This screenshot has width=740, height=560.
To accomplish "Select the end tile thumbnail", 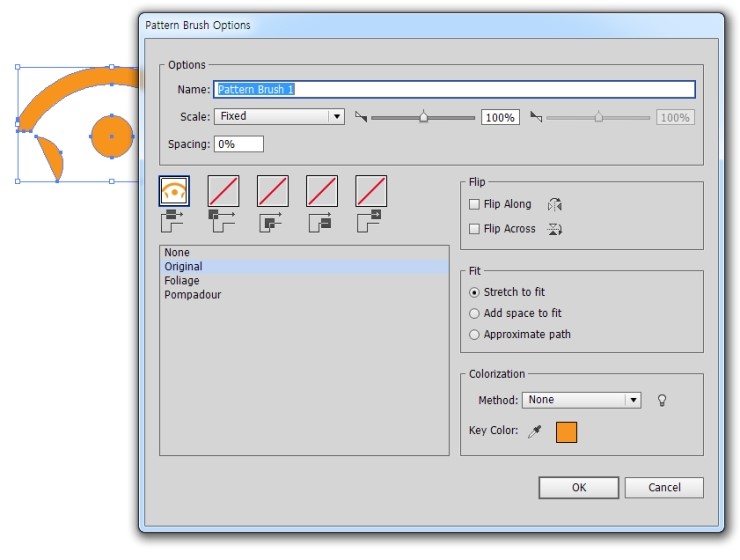I will pos(371,191).
